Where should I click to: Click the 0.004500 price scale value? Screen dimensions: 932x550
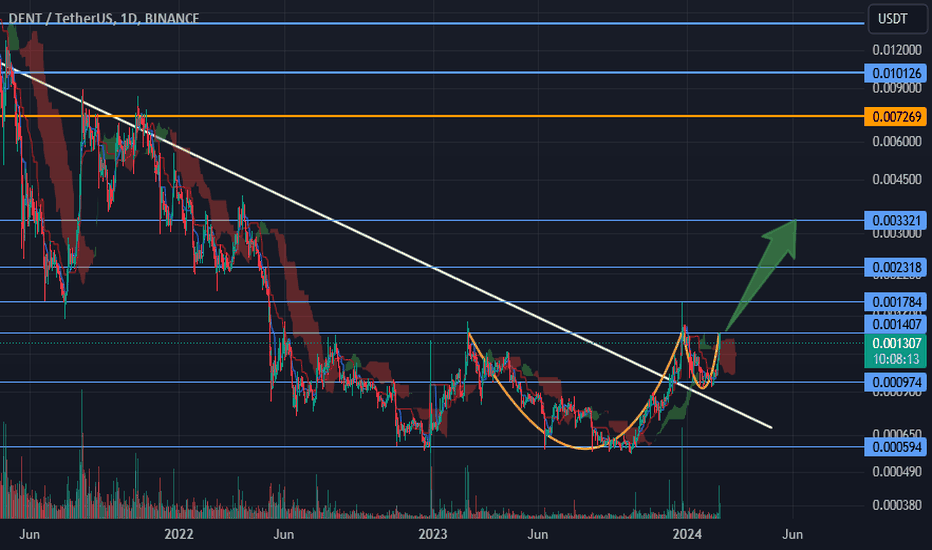tap(896, 180)
